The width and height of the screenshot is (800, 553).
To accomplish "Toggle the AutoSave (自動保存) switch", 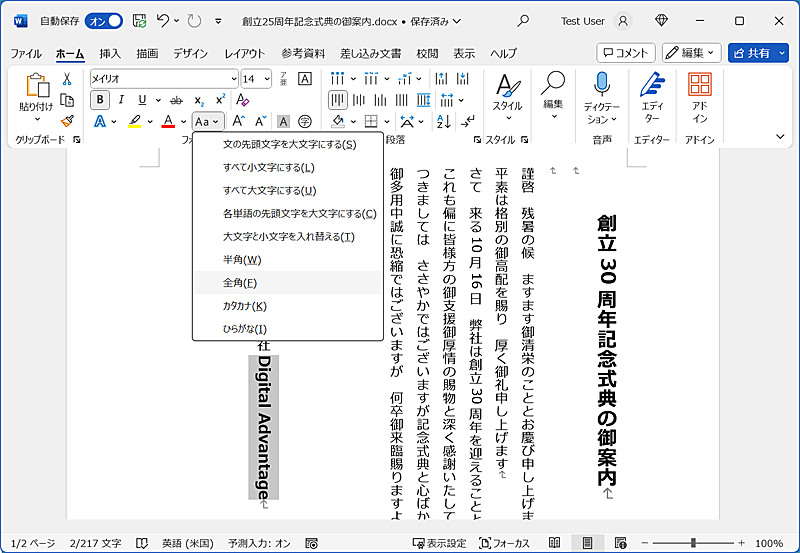I will click(103, 20).
